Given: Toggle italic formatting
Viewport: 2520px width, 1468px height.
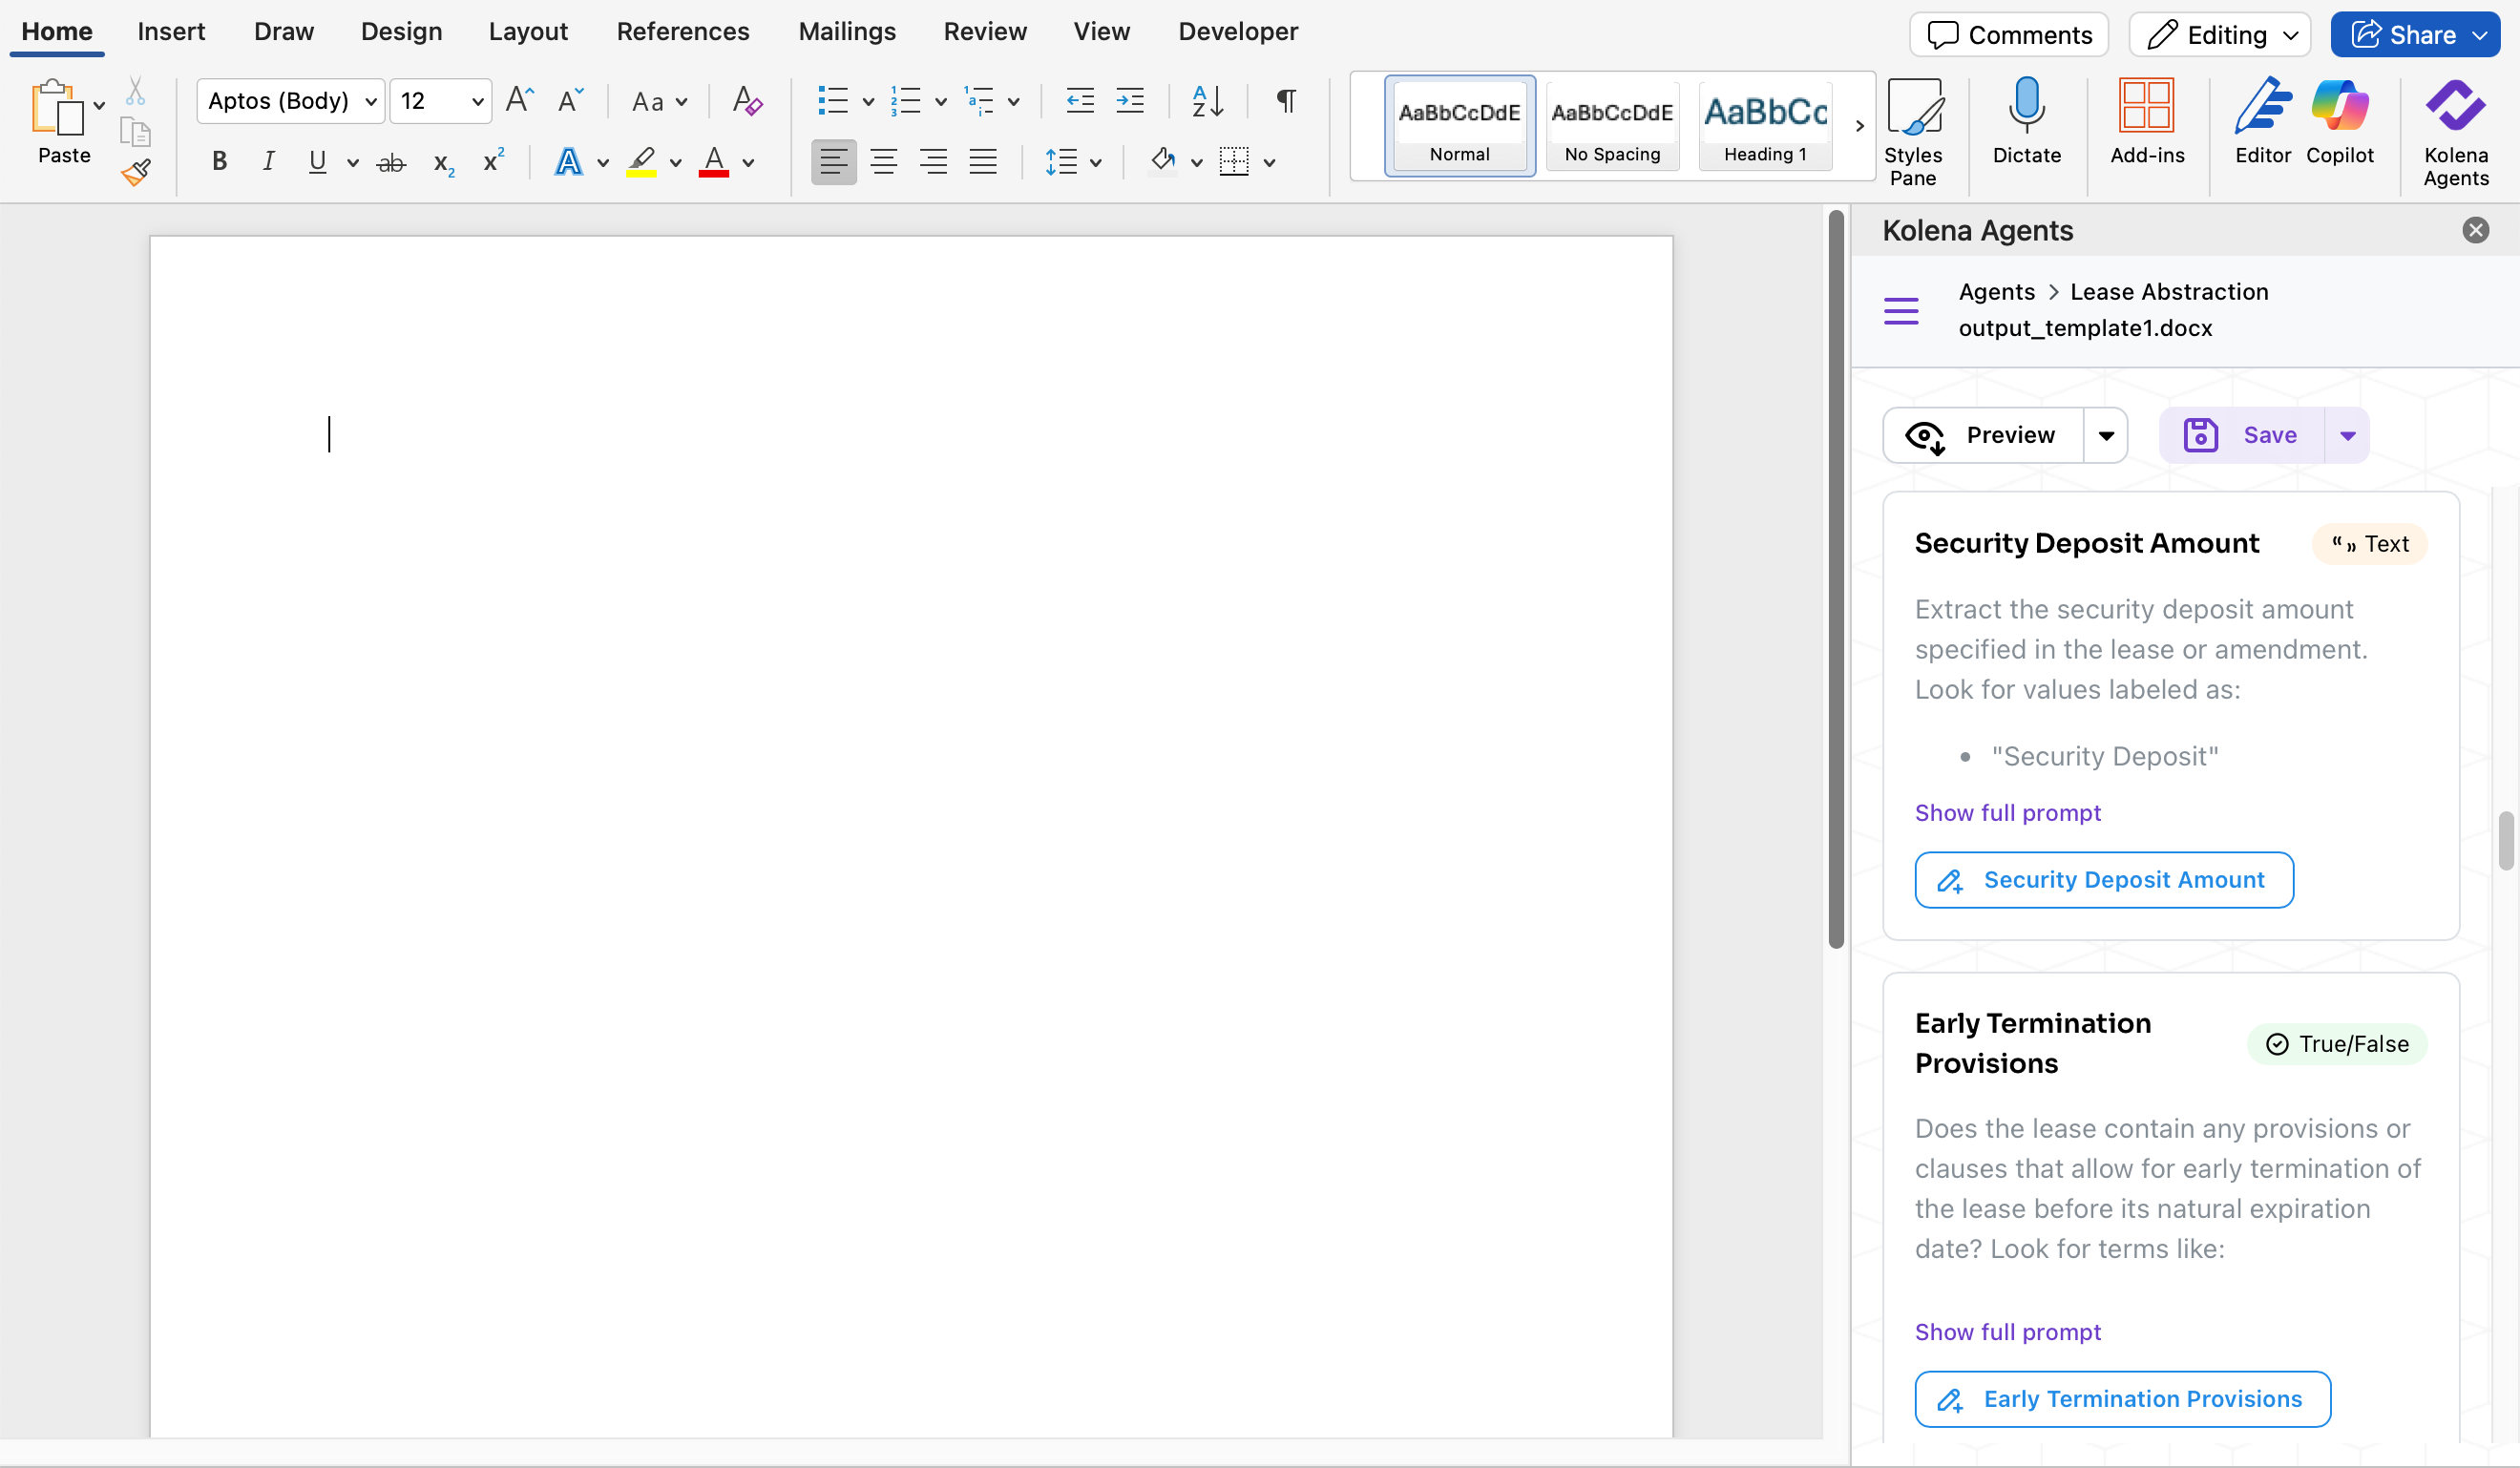Looking at the screenshot, I should click(x=267, y=161).
